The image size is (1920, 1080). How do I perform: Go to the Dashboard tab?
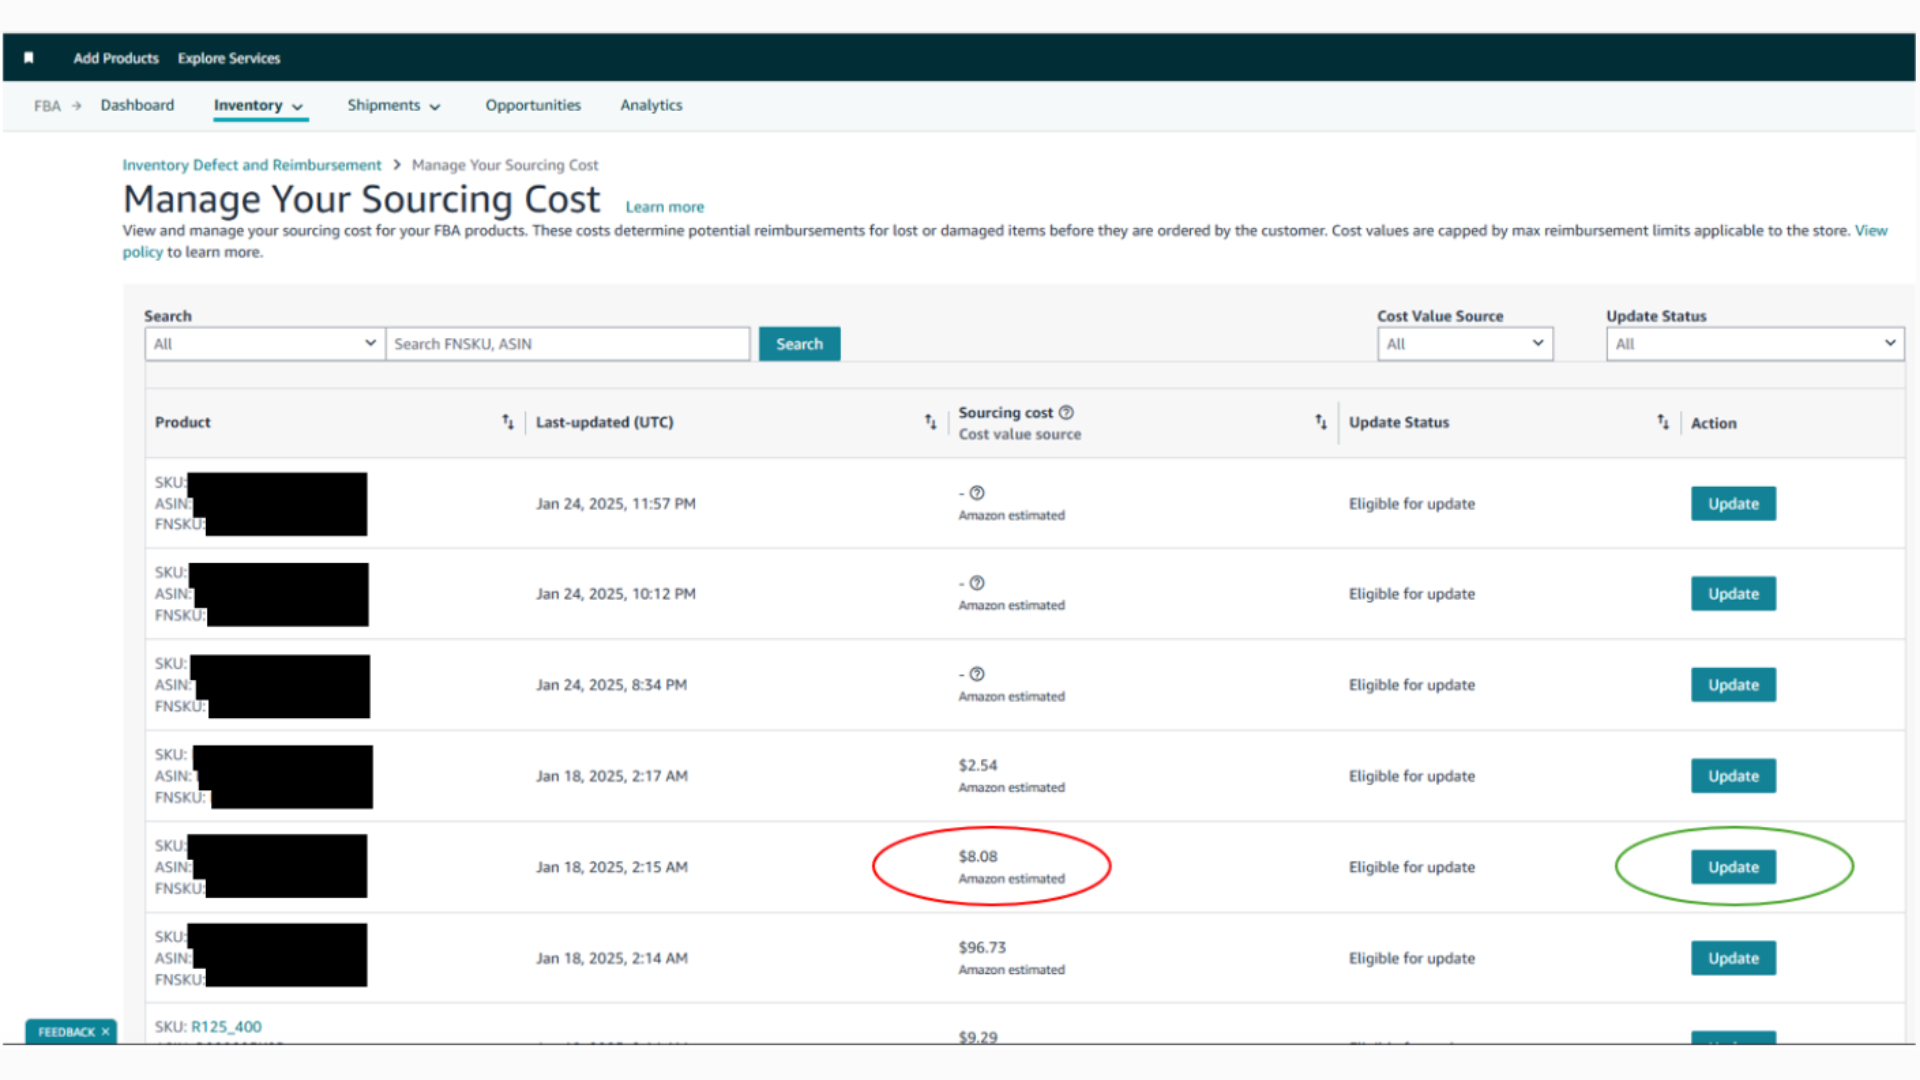pyautogui.click(x=137, y=105)
